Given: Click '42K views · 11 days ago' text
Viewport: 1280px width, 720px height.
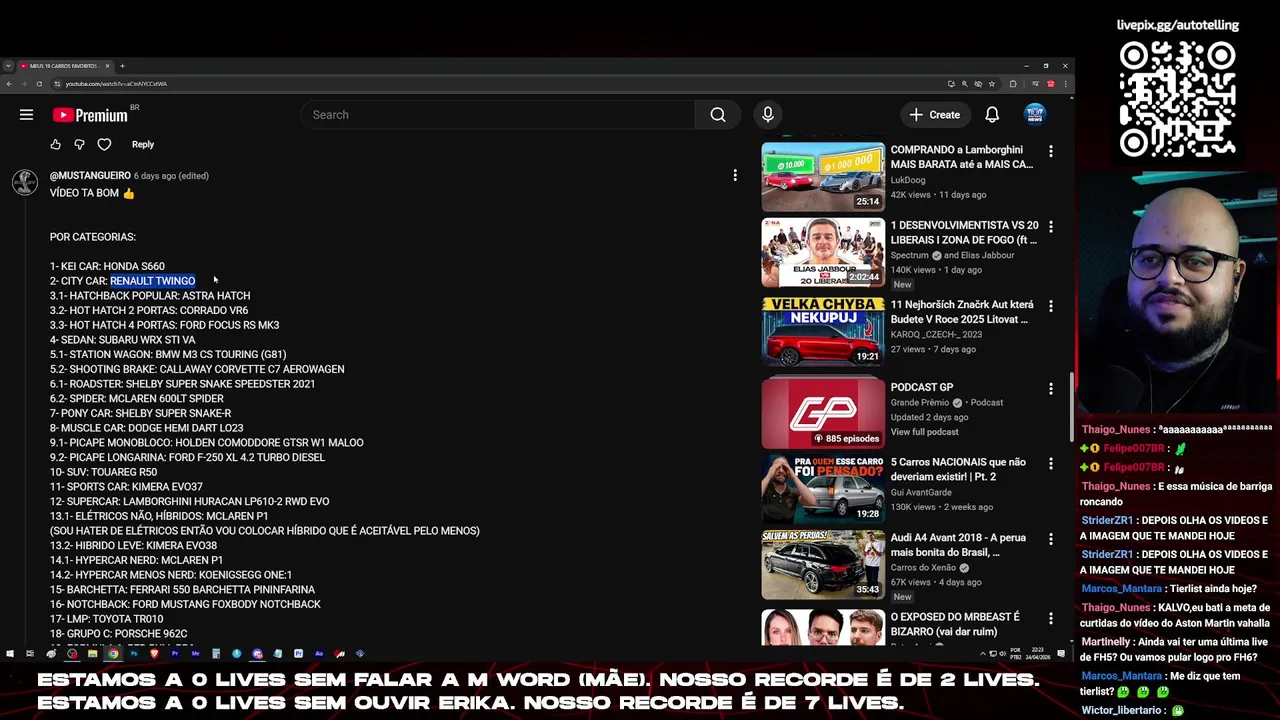Looking at the screenshot, I should [x=938, y=195].
